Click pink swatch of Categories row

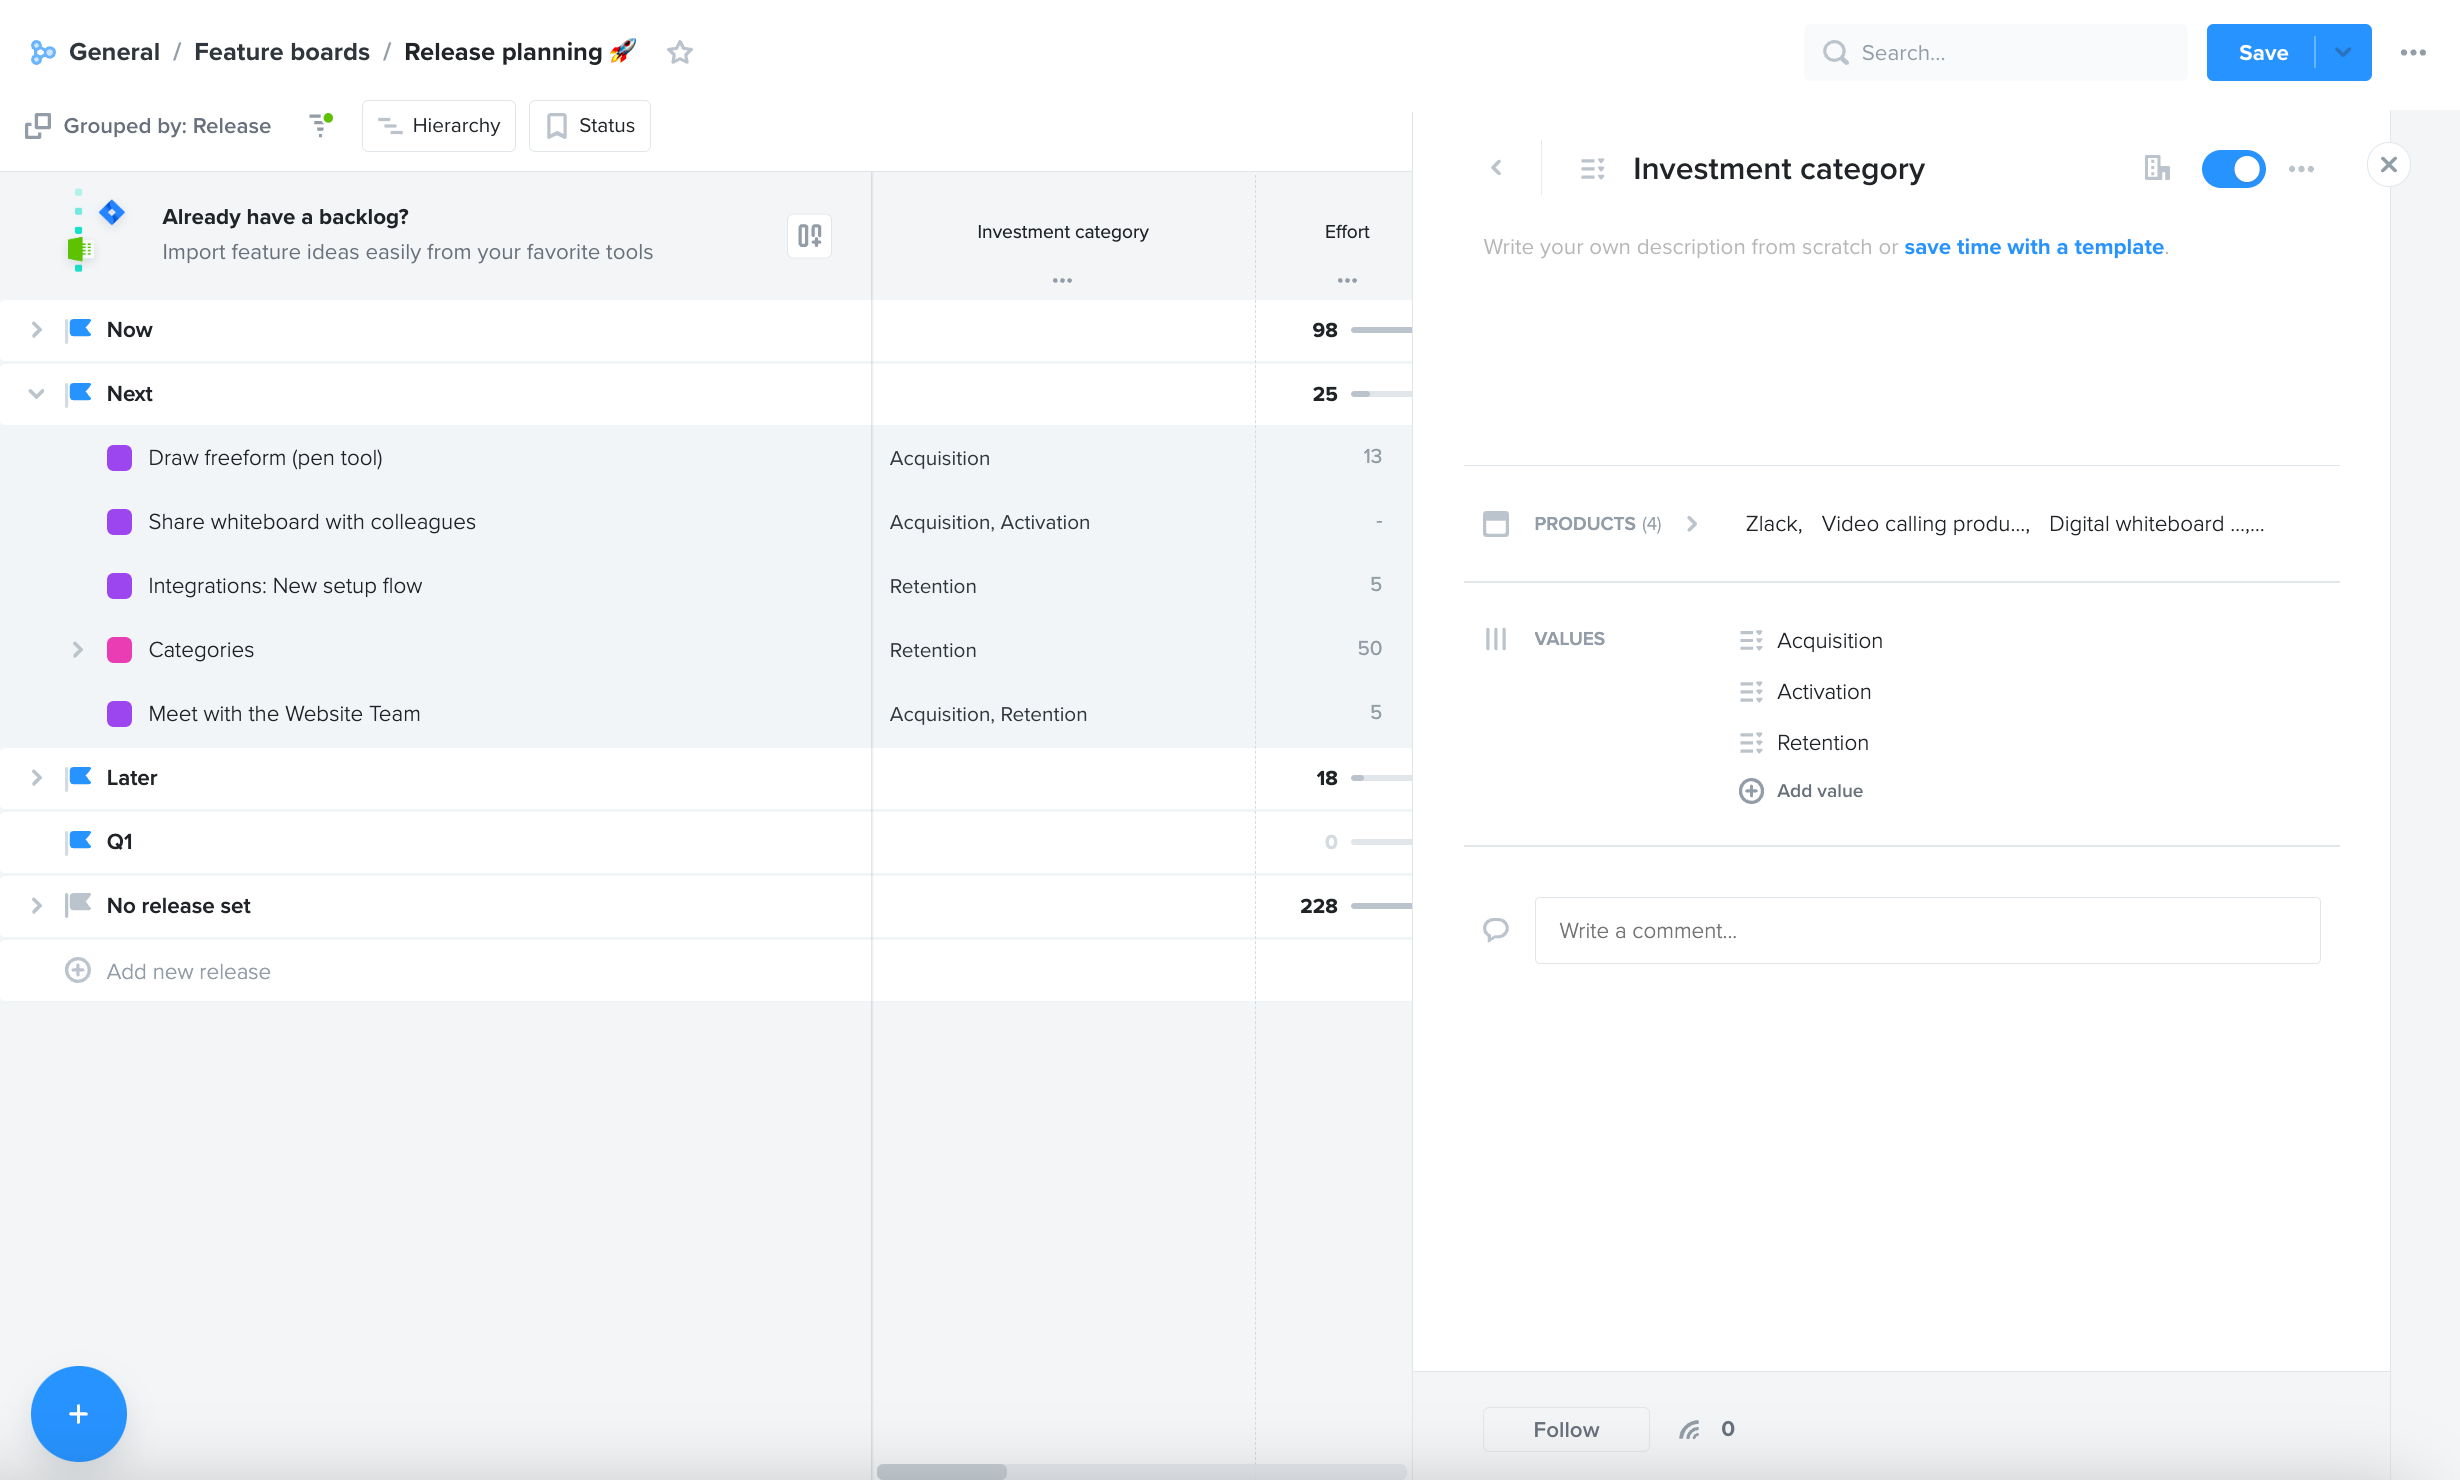(119, 649)
